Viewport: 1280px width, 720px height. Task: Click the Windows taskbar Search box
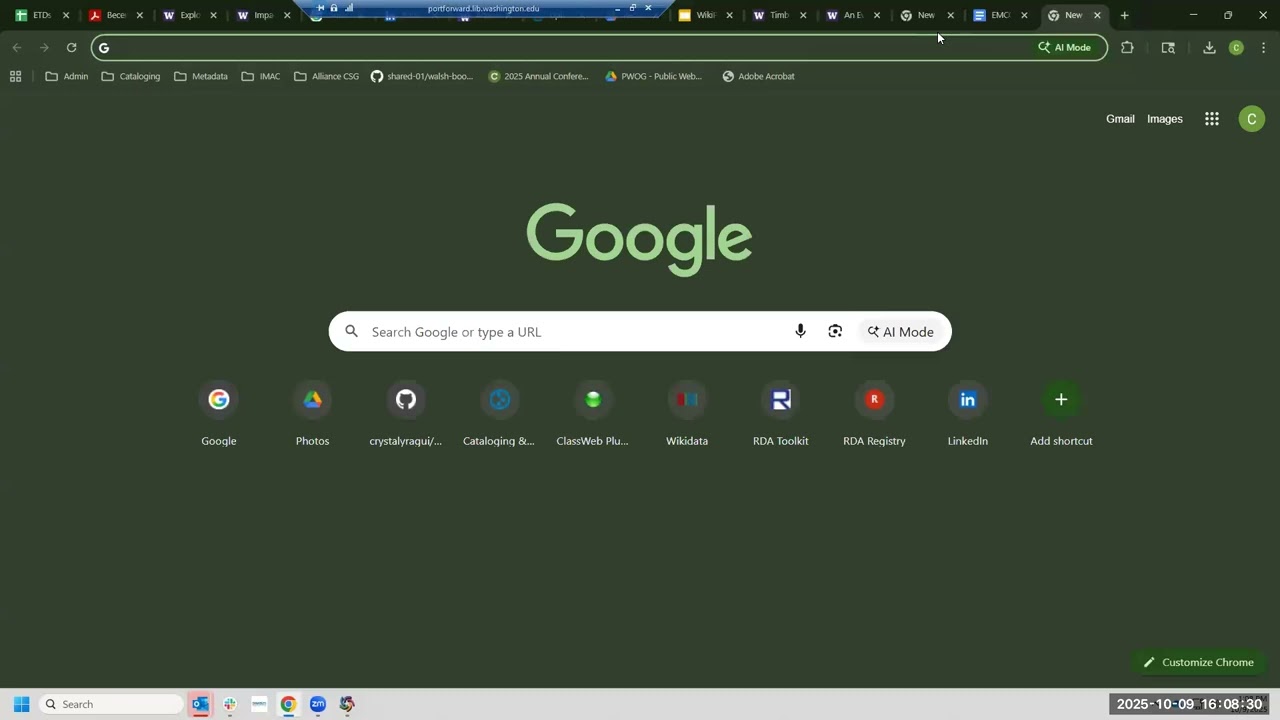click(111, 704)
